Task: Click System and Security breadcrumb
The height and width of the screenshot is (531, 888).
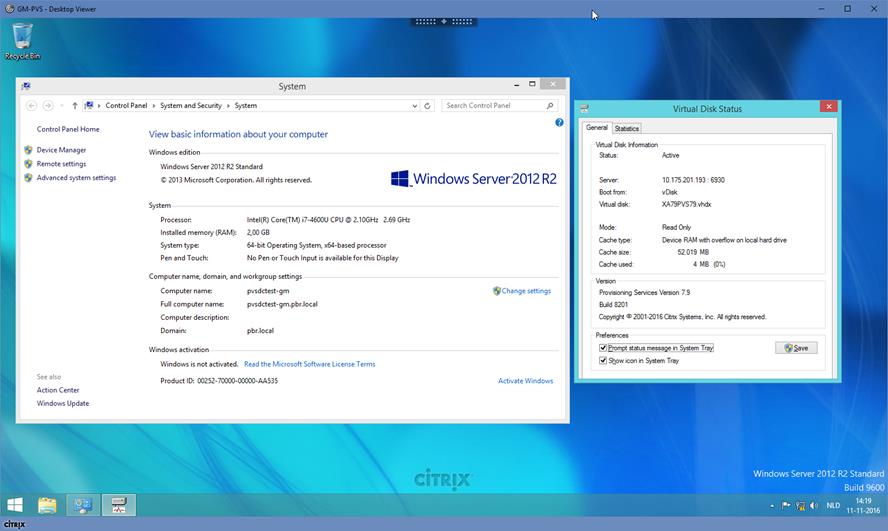Action: pos(191,105)
